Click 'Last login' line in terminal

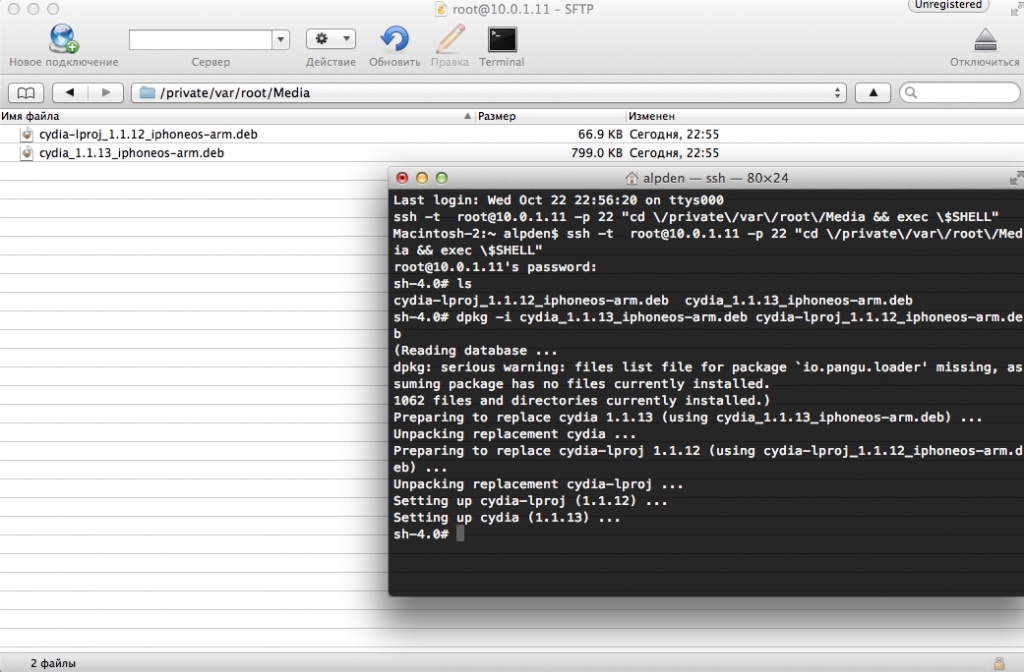tap(558, 200)
